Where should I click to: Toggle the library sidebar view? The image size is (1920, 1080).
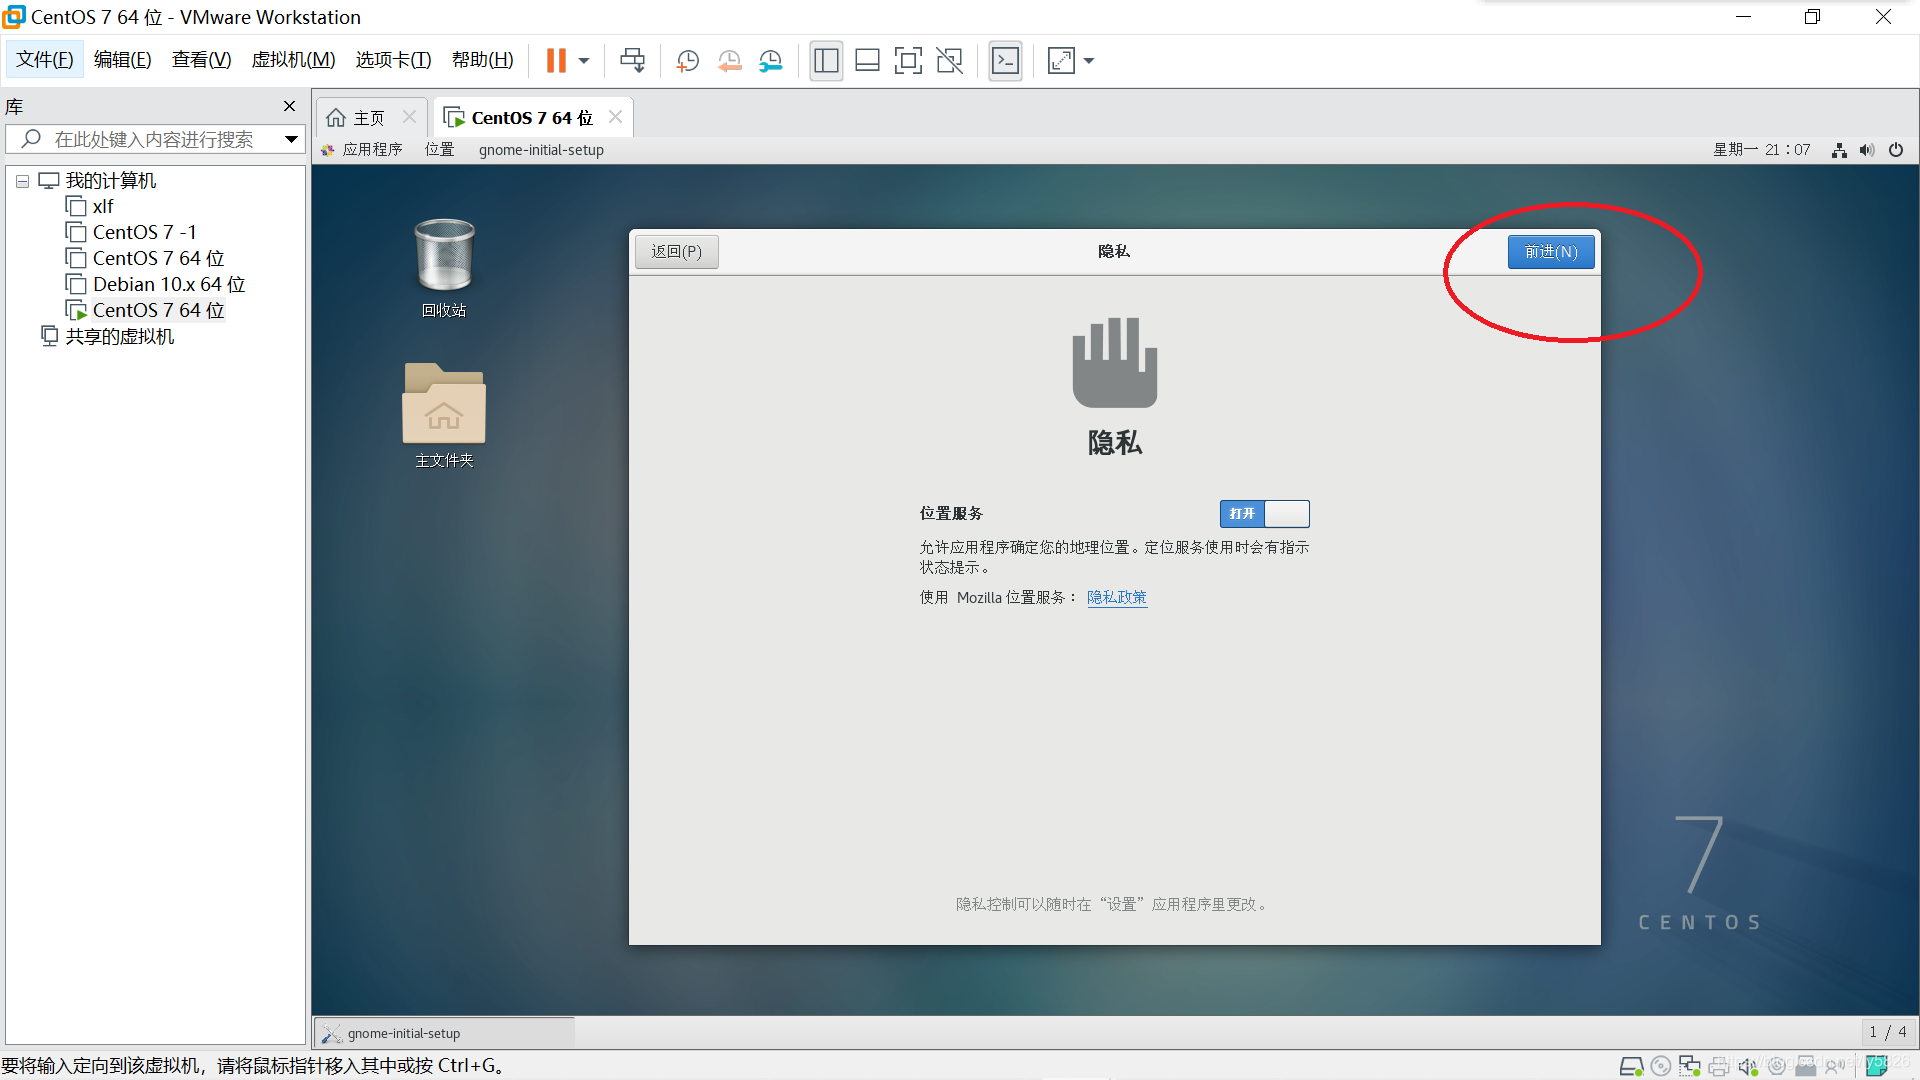click(x=826, y=61)
